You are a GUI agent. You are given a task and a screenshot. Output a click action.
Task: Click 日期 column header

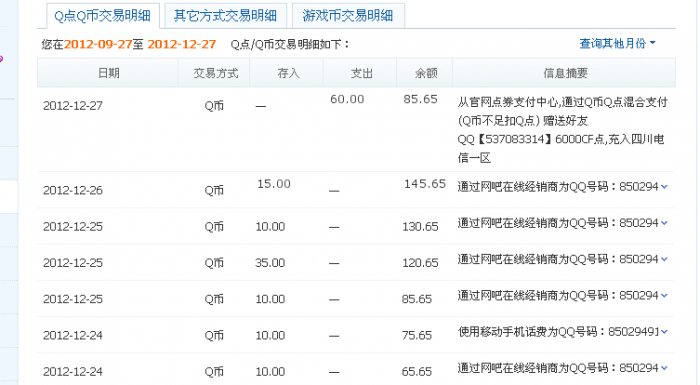(108, 73)
